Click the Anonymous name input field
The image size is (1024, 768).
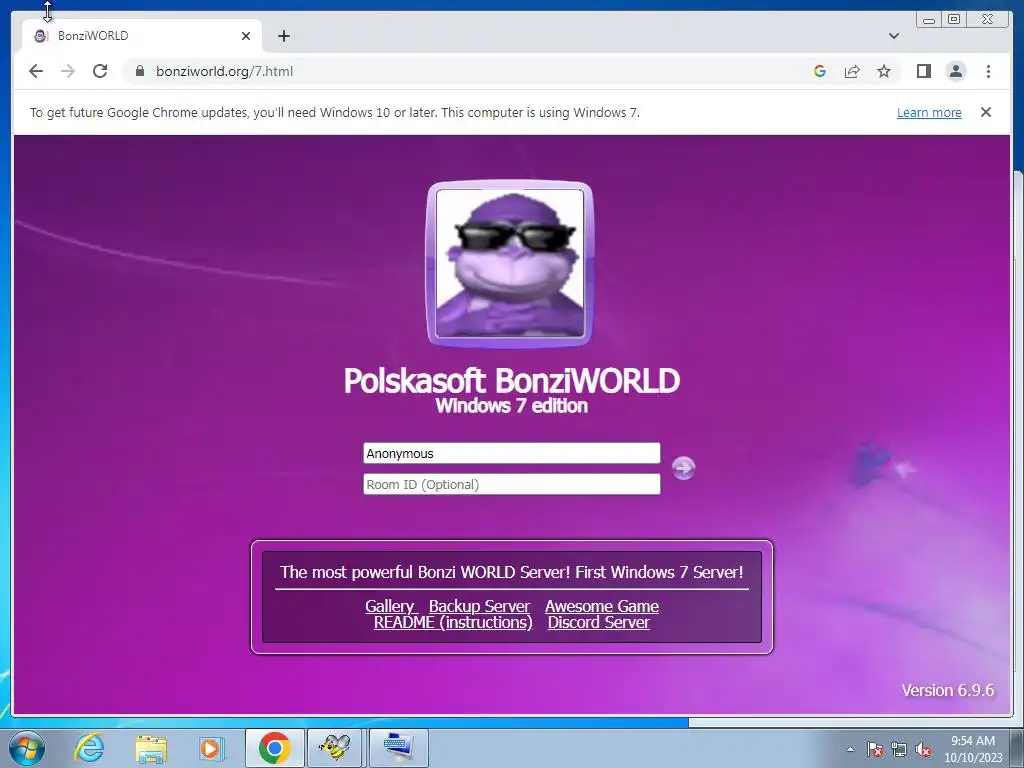tap(511, 453)
